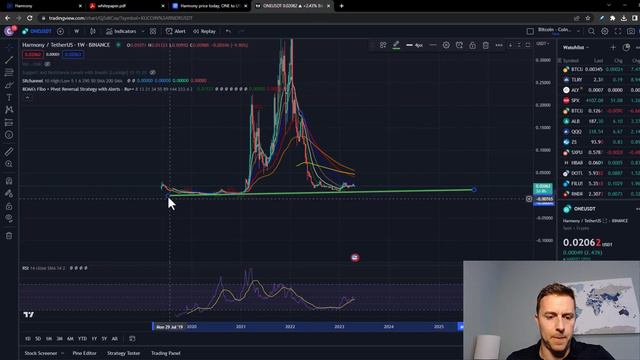Select the HBAR row in Watchlist
640x360 pixels.
click(600, 162)
